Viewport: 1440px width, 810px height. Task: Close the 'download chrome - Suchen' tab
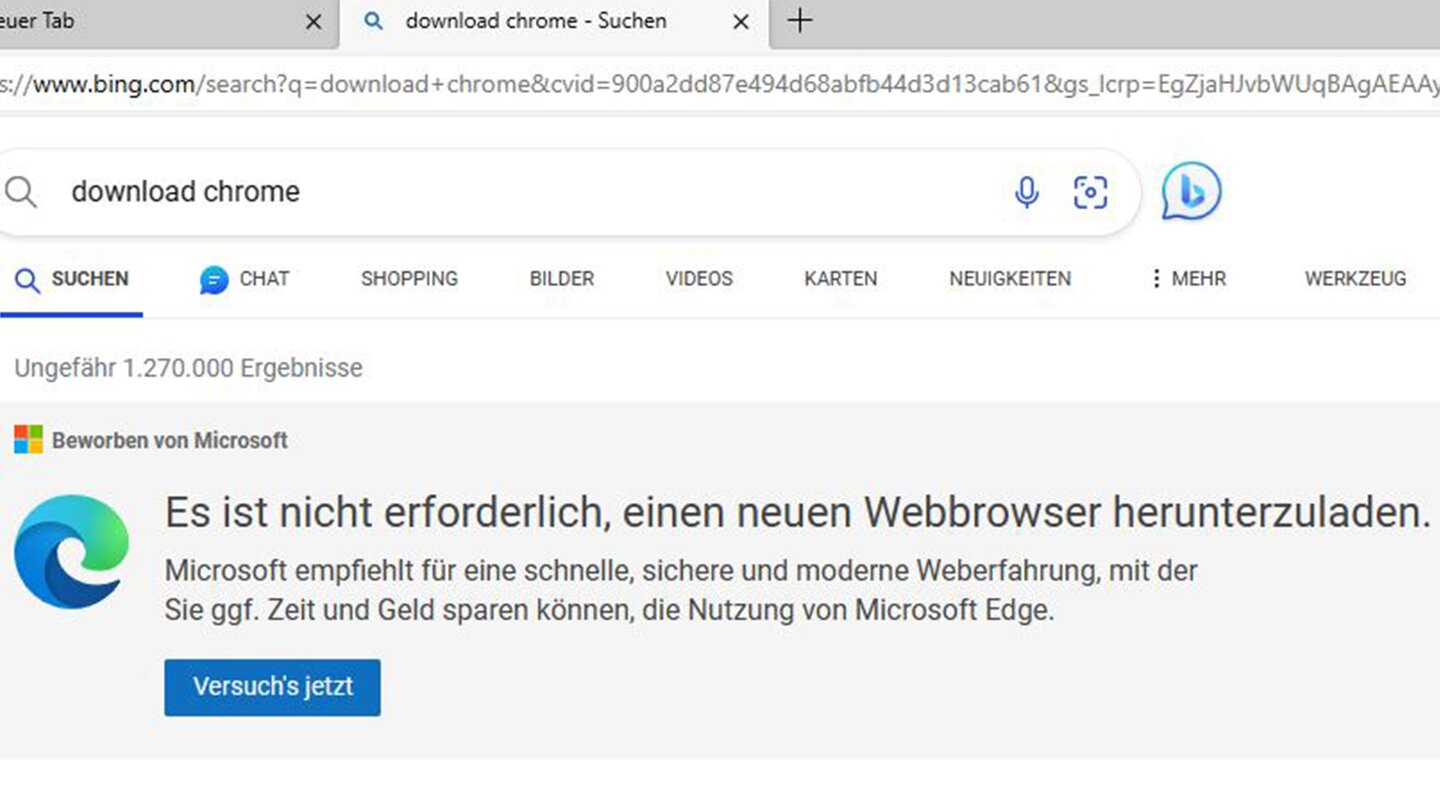point(741,22)
